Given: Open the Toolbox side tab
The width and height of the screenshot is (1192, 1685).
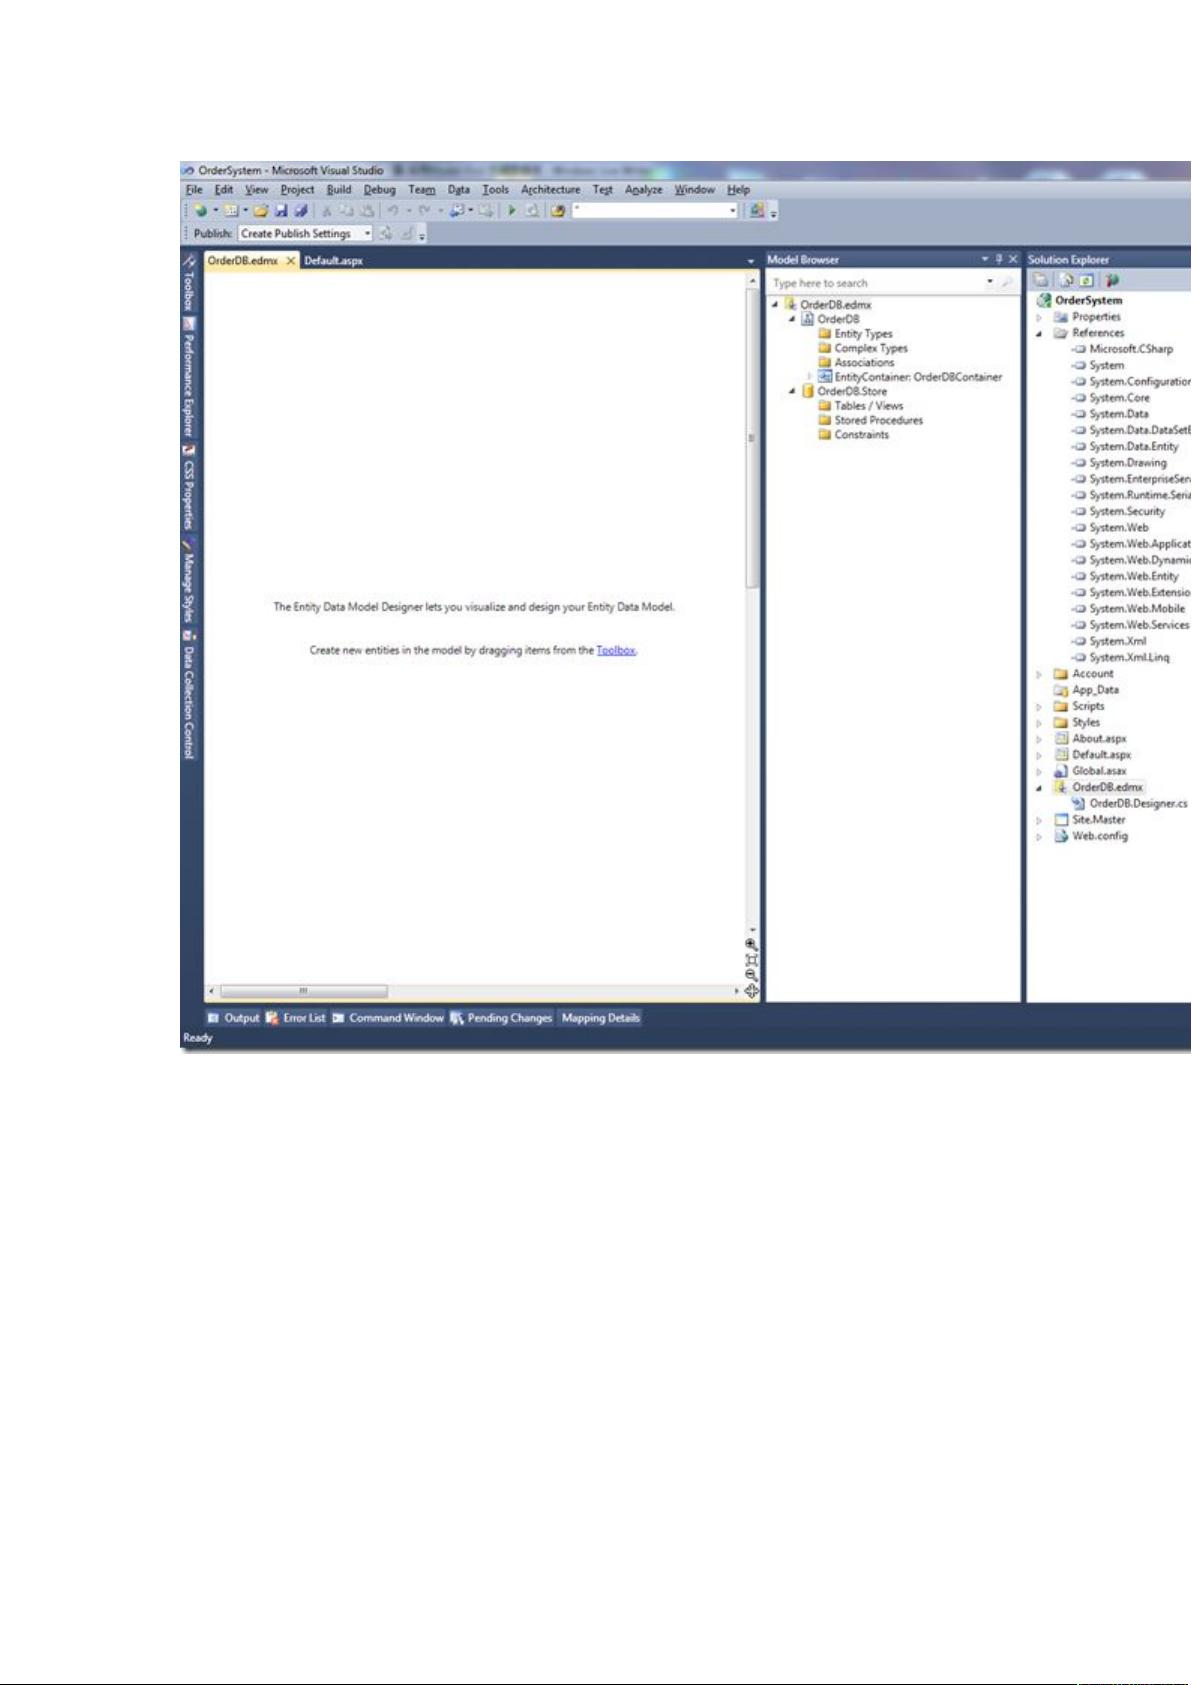Looking at the screenshot, I should [x=188, y=281].
